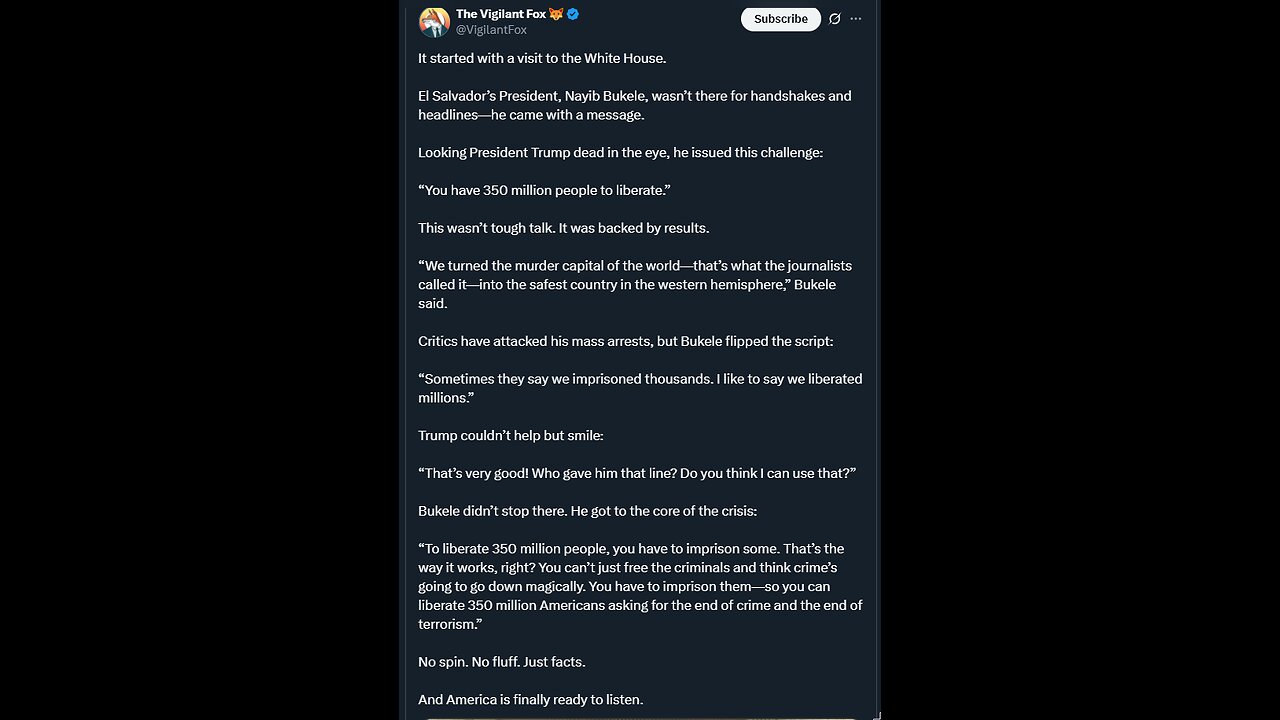Open The Vigilant Fox display name link
Screen dimensions: 1280x720
pos(501,14)
